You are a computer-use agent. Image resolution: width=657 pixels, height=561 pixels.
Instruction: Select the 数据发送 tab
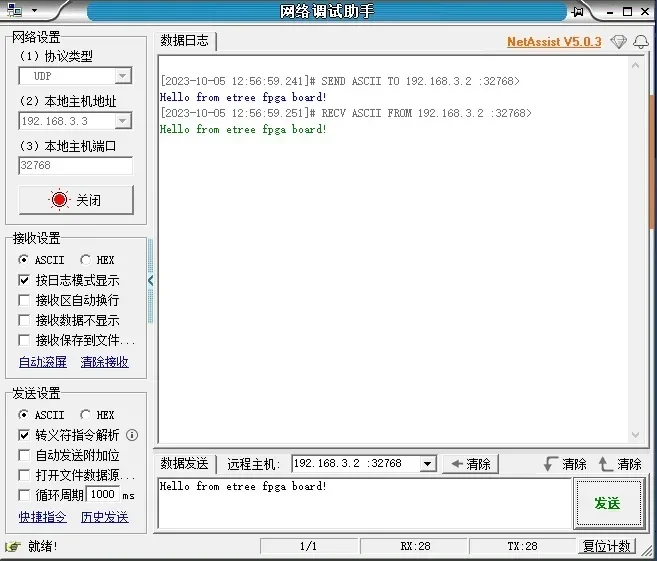185,464
